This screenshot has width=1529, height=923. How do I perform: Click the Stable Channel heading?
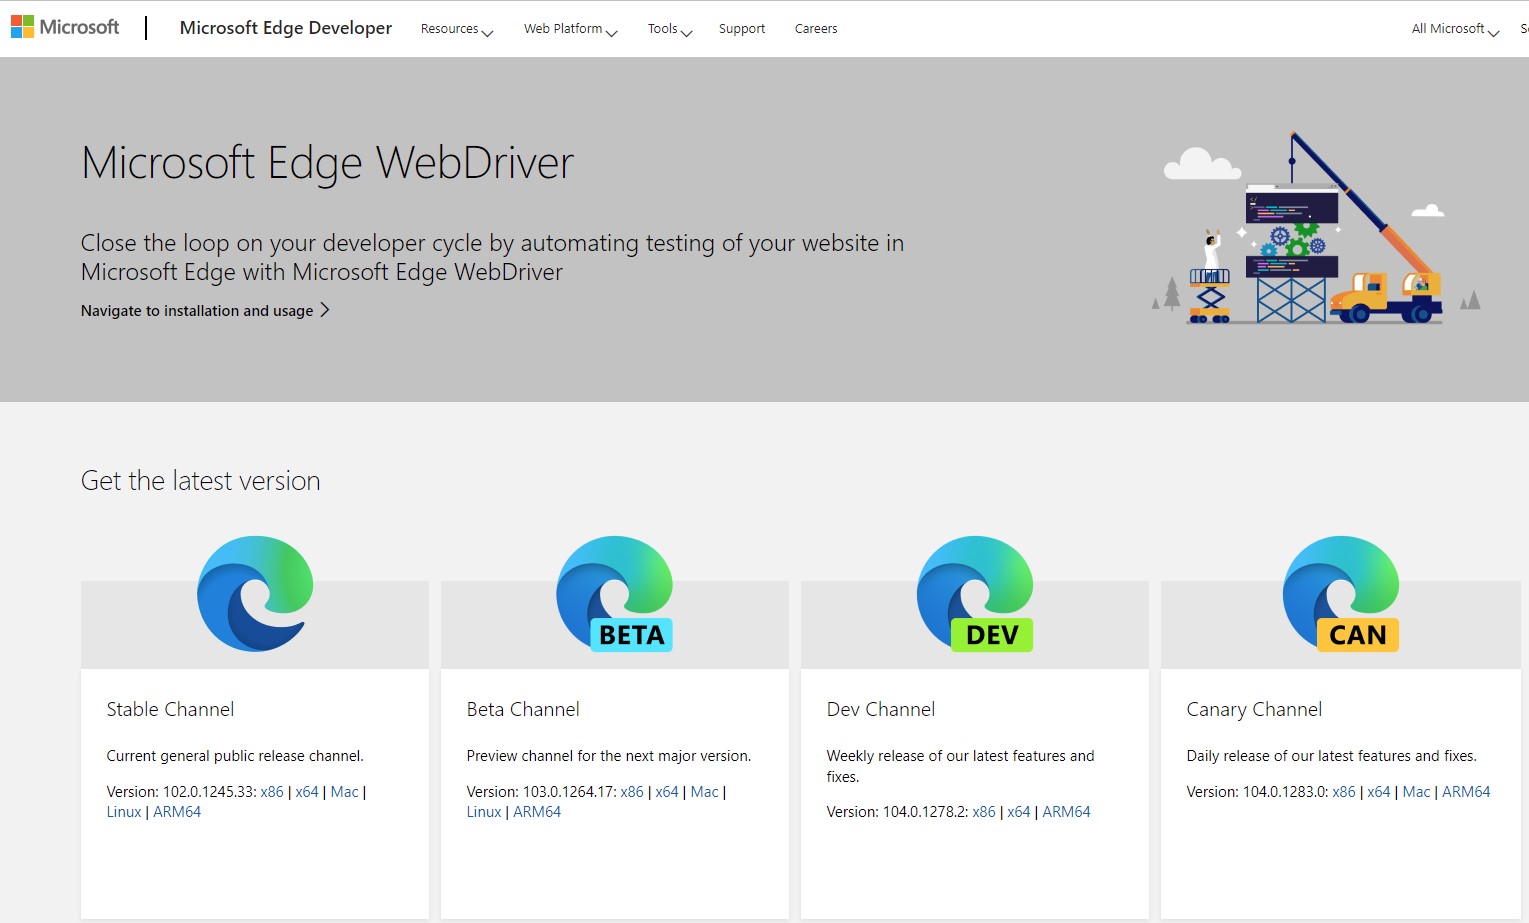(170, 709)
